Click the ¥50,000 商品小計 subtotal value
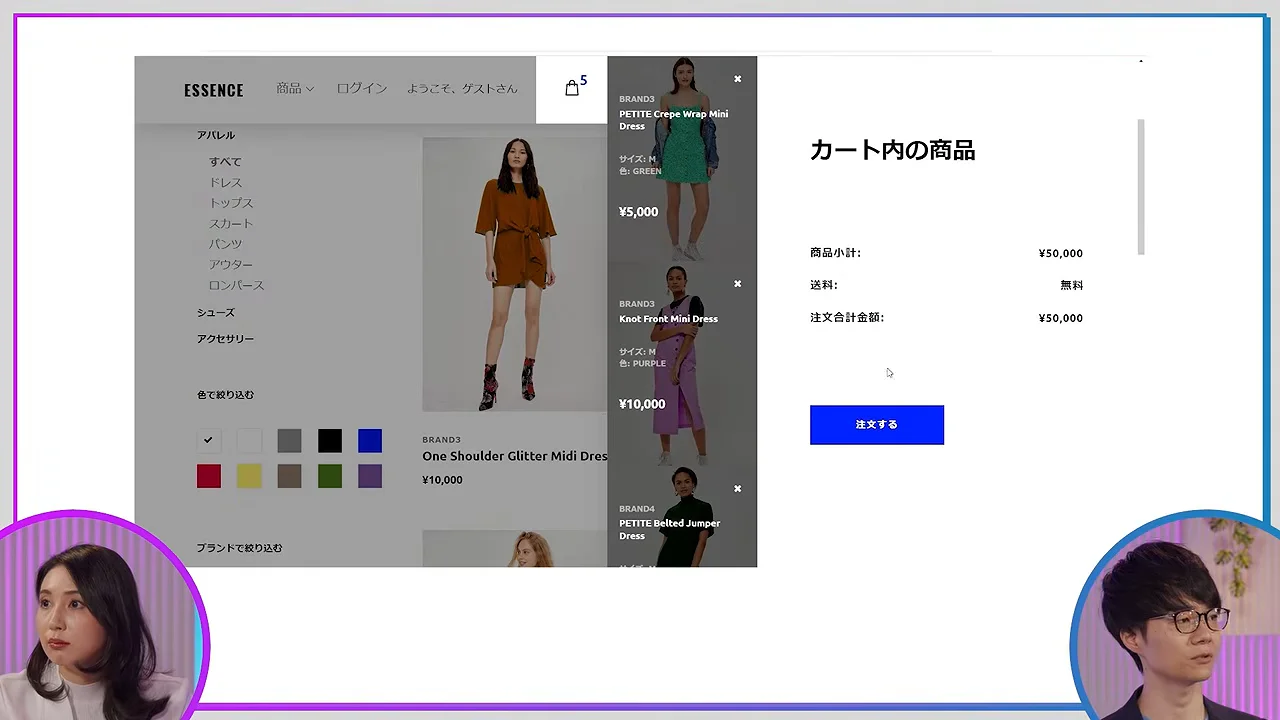1280x720 pixels. click(1060, 253)
